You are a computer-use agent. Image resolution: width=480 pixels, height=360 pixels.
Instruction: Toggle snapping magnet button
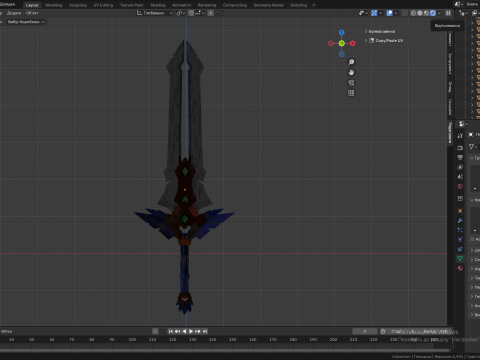(x=191, y=13)
